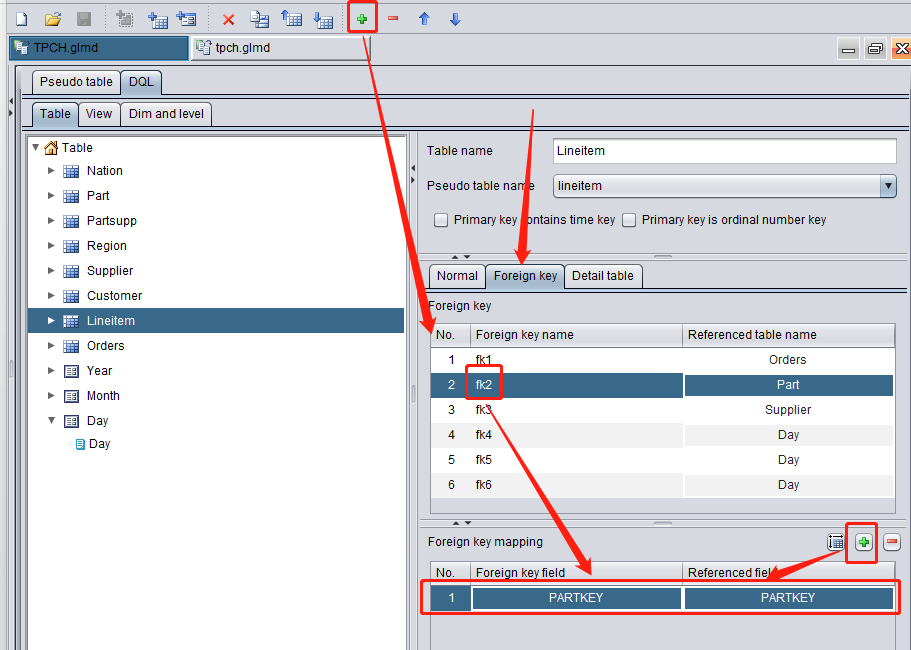Open file using the folder icon
The height and width of the screenshot is (650, 911).
coord(53,19)
